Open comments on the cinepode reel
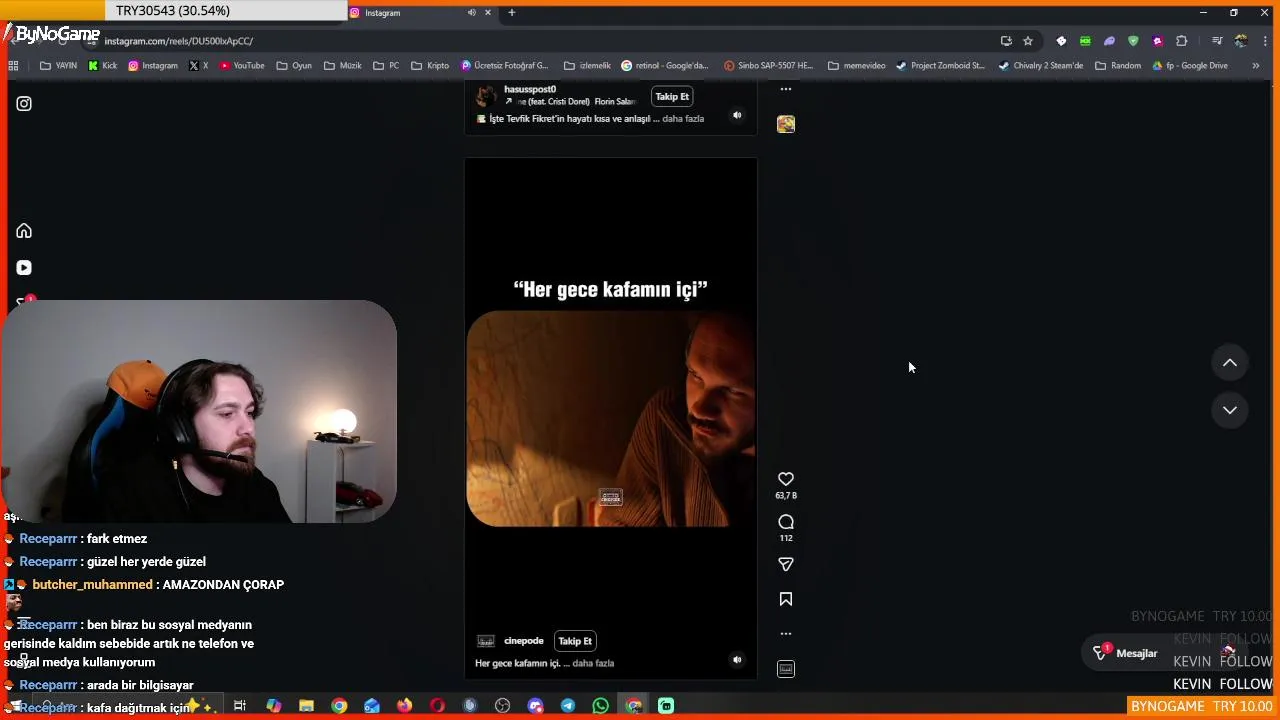The height and width of the screenshot is (720, 1280). point(786,522)
